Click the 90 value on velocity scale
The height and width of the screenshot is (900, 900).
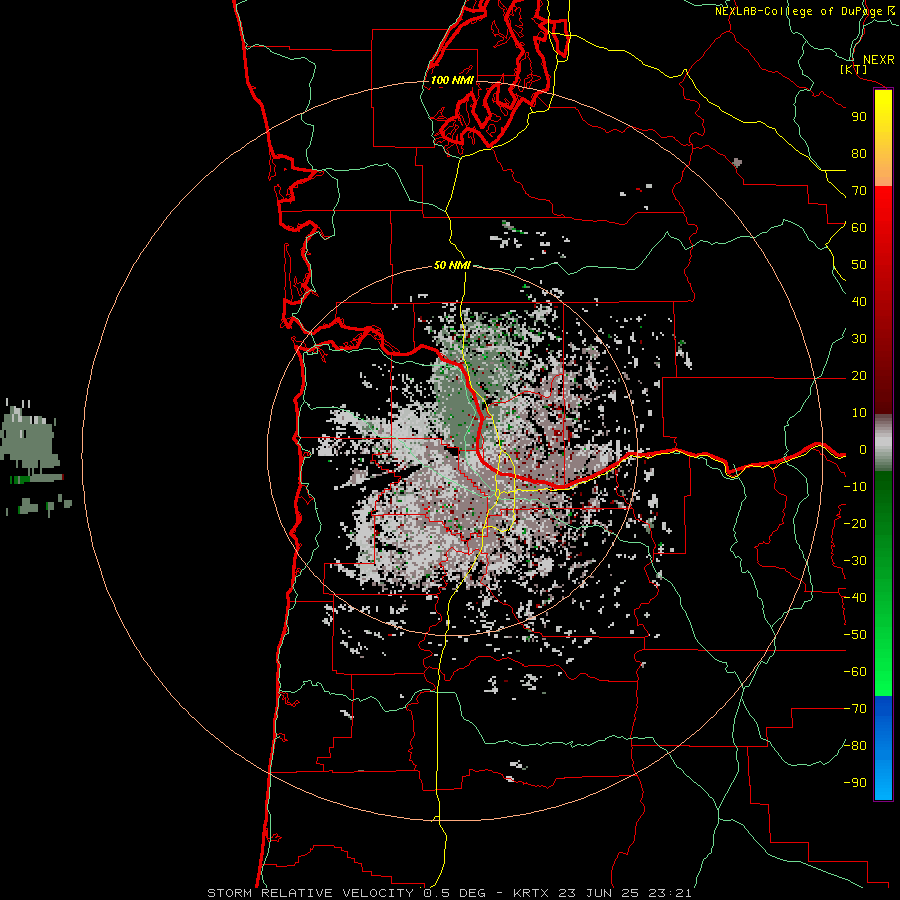pos(859,117)
